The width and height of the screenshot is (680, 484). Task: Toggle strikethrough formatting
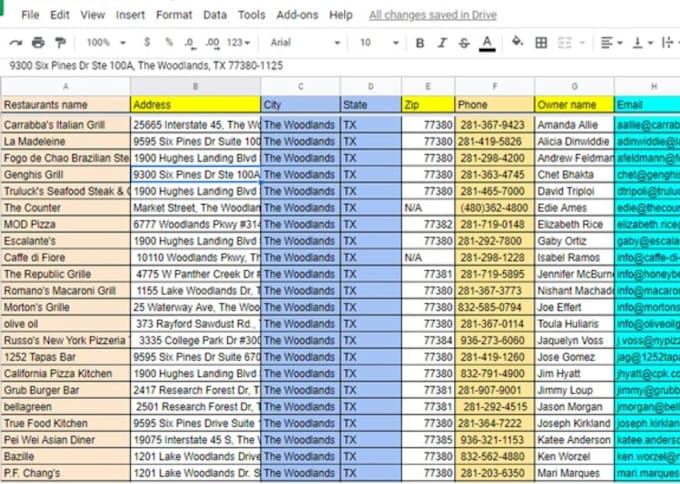pyautogui.click(x=464, y=43)
